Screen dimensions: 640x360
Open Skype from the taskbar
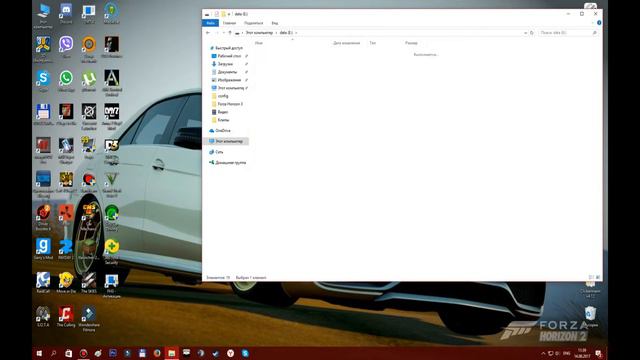[x=245, y=353]
